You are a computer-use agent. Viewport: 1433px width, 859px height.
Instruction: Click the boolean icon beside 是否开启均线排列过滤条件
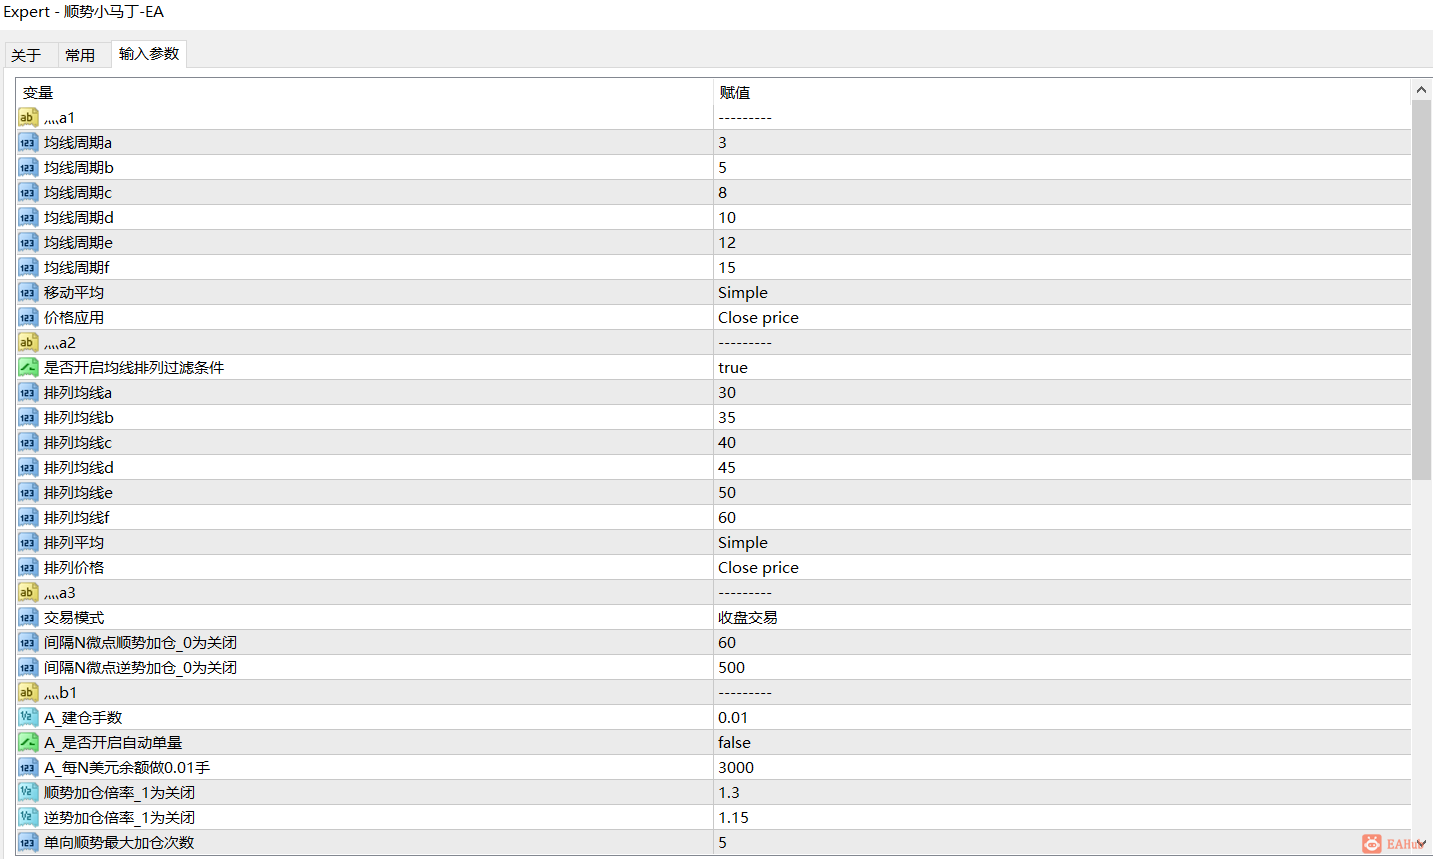point(28,367)
